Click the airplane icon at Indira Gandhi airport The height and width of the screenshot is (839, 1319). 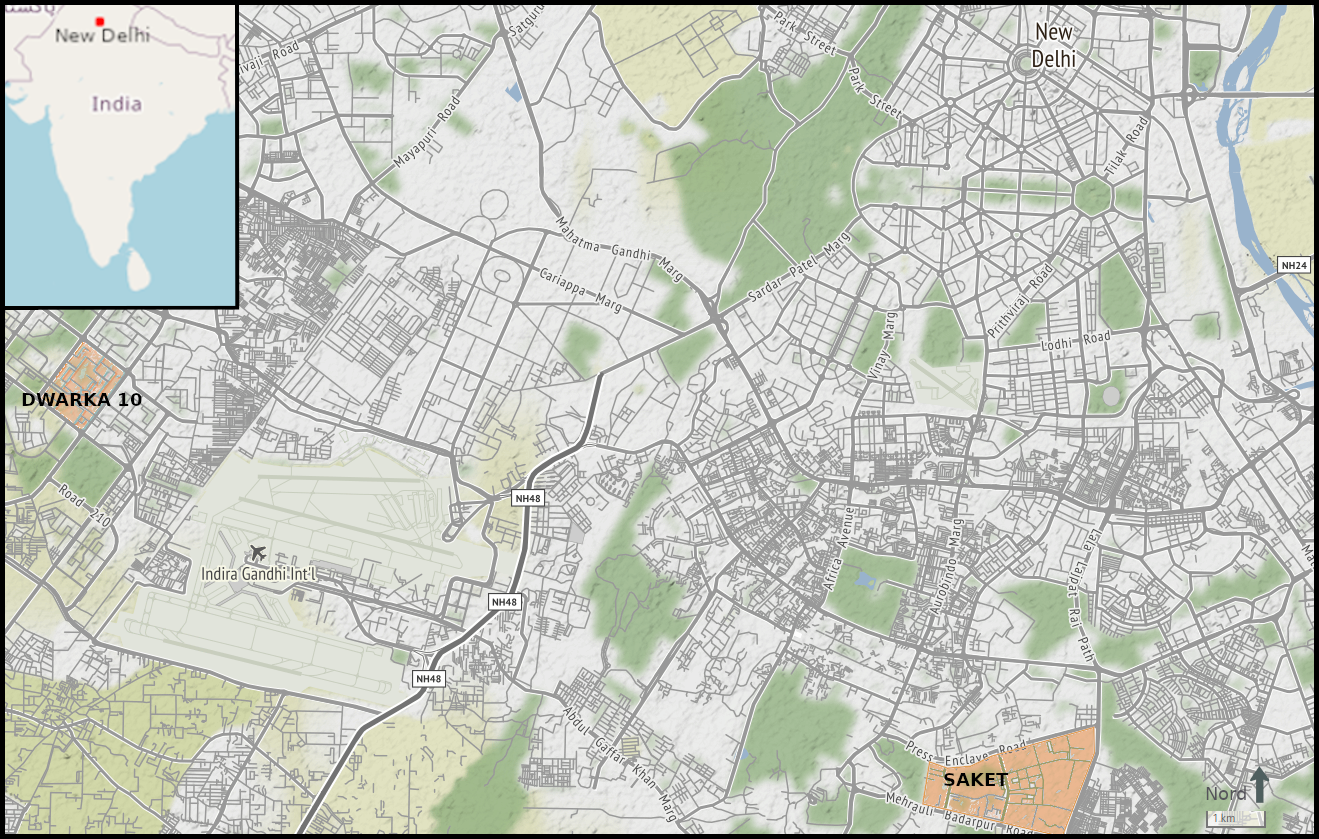pos(258,553)
